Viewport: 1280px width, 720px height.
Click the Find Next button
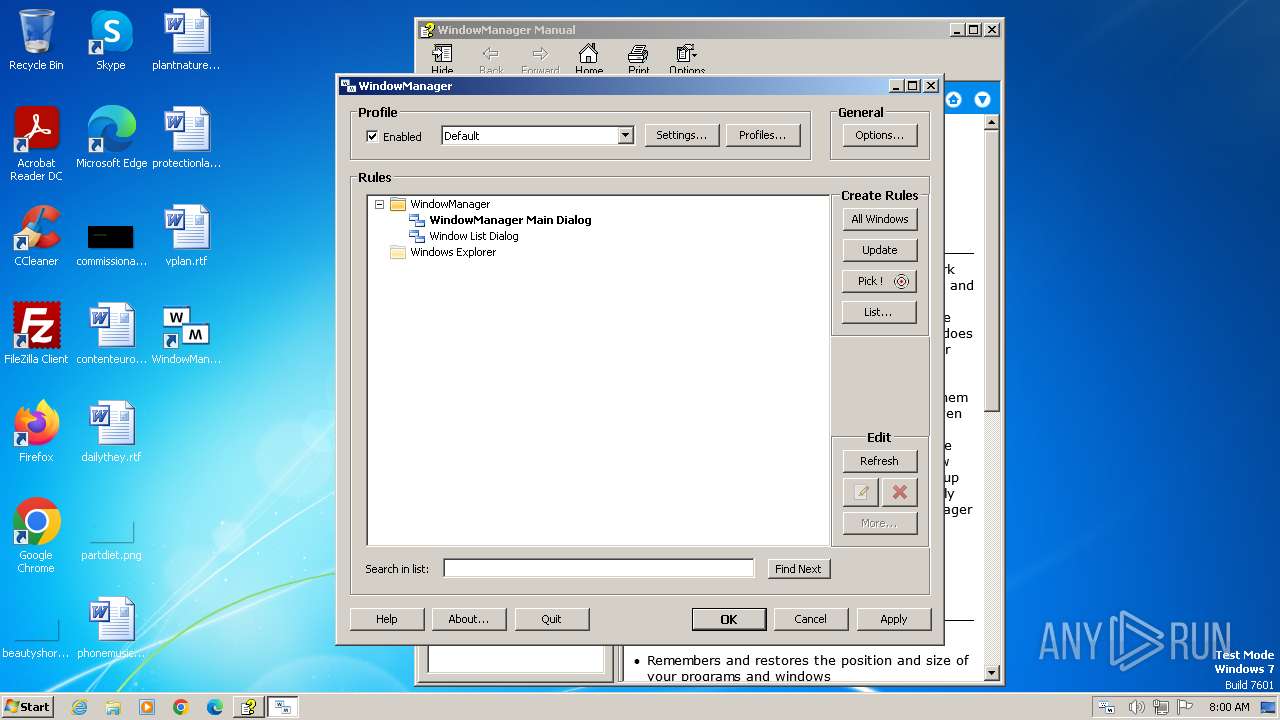tap(798, 569)
